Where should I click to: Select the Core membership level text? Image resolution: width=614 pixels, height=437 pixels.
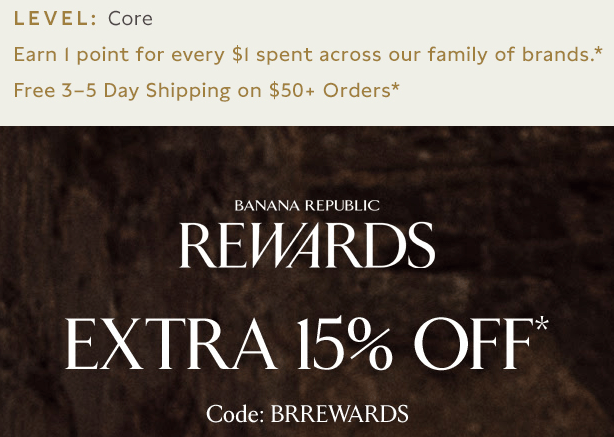131,19
